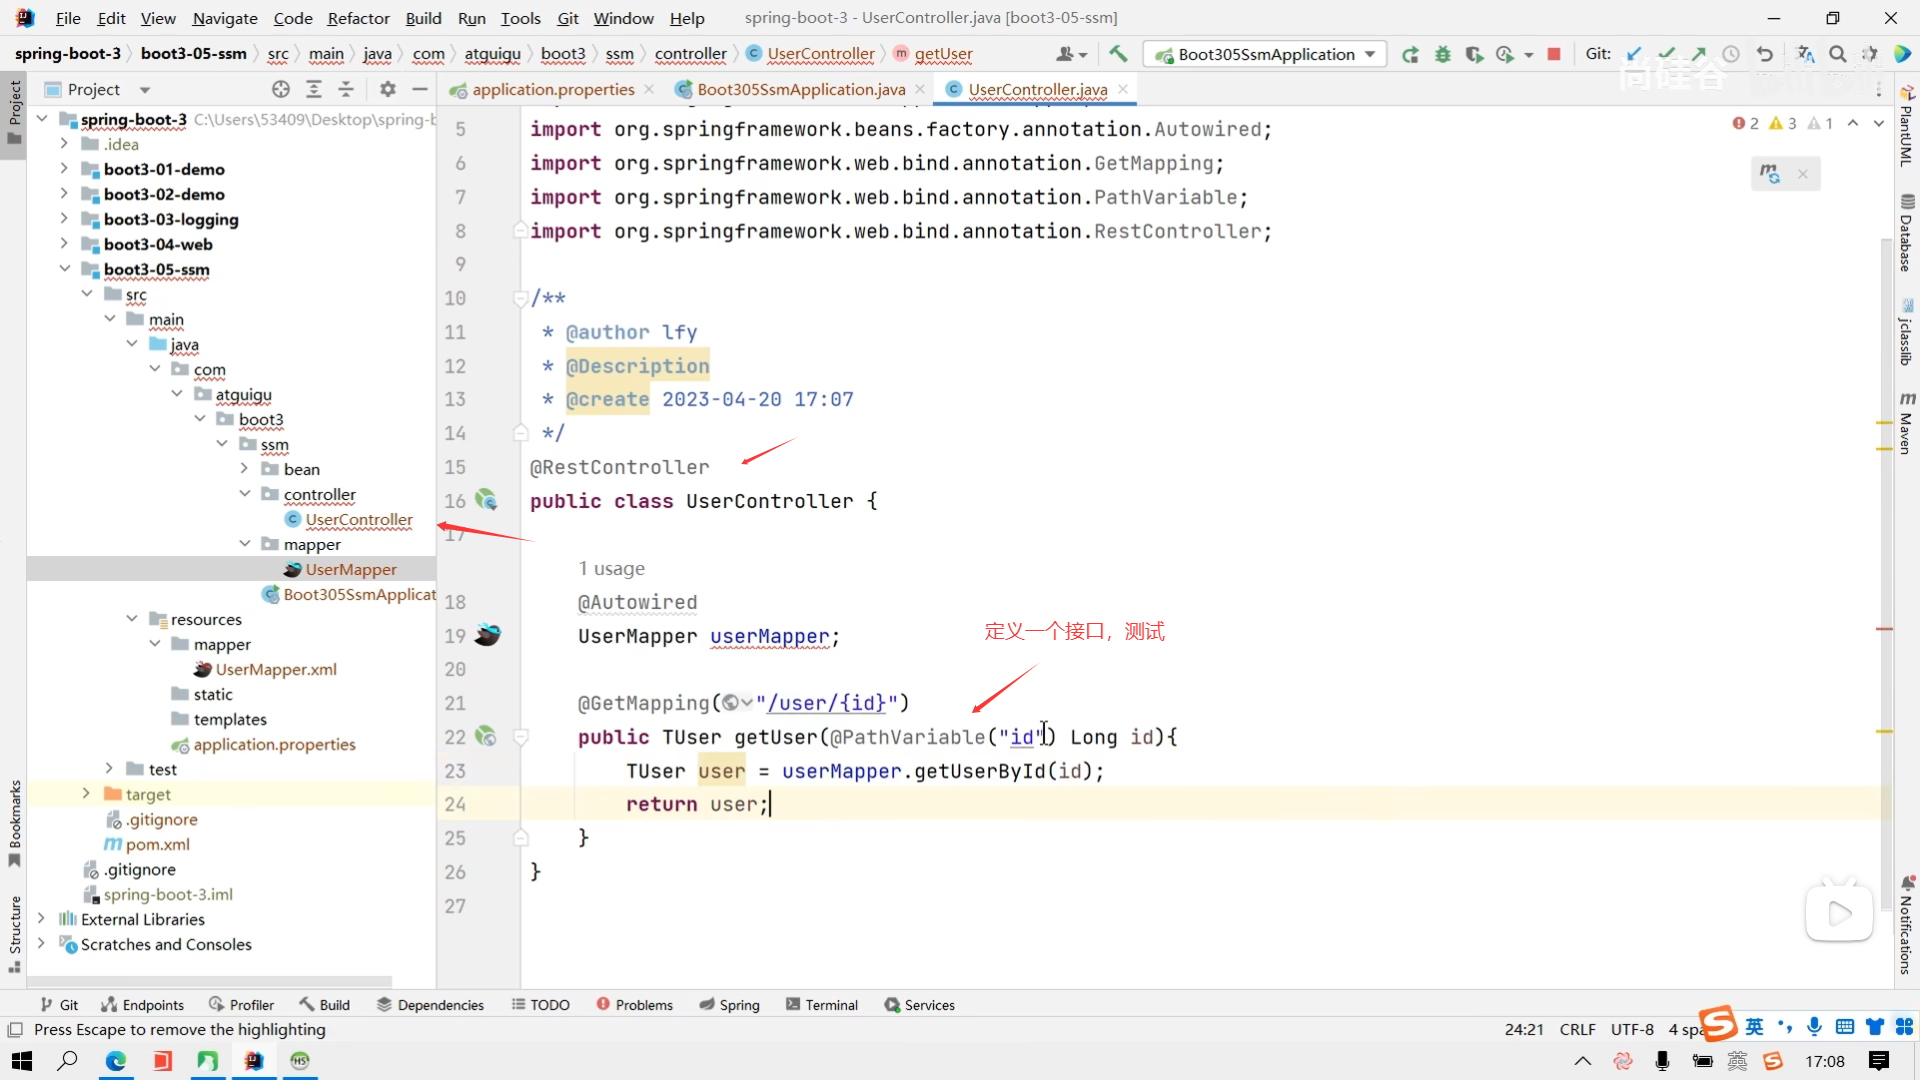
Task: Click rollback undo arrow in toolbar
Action: click(1765, 54)
